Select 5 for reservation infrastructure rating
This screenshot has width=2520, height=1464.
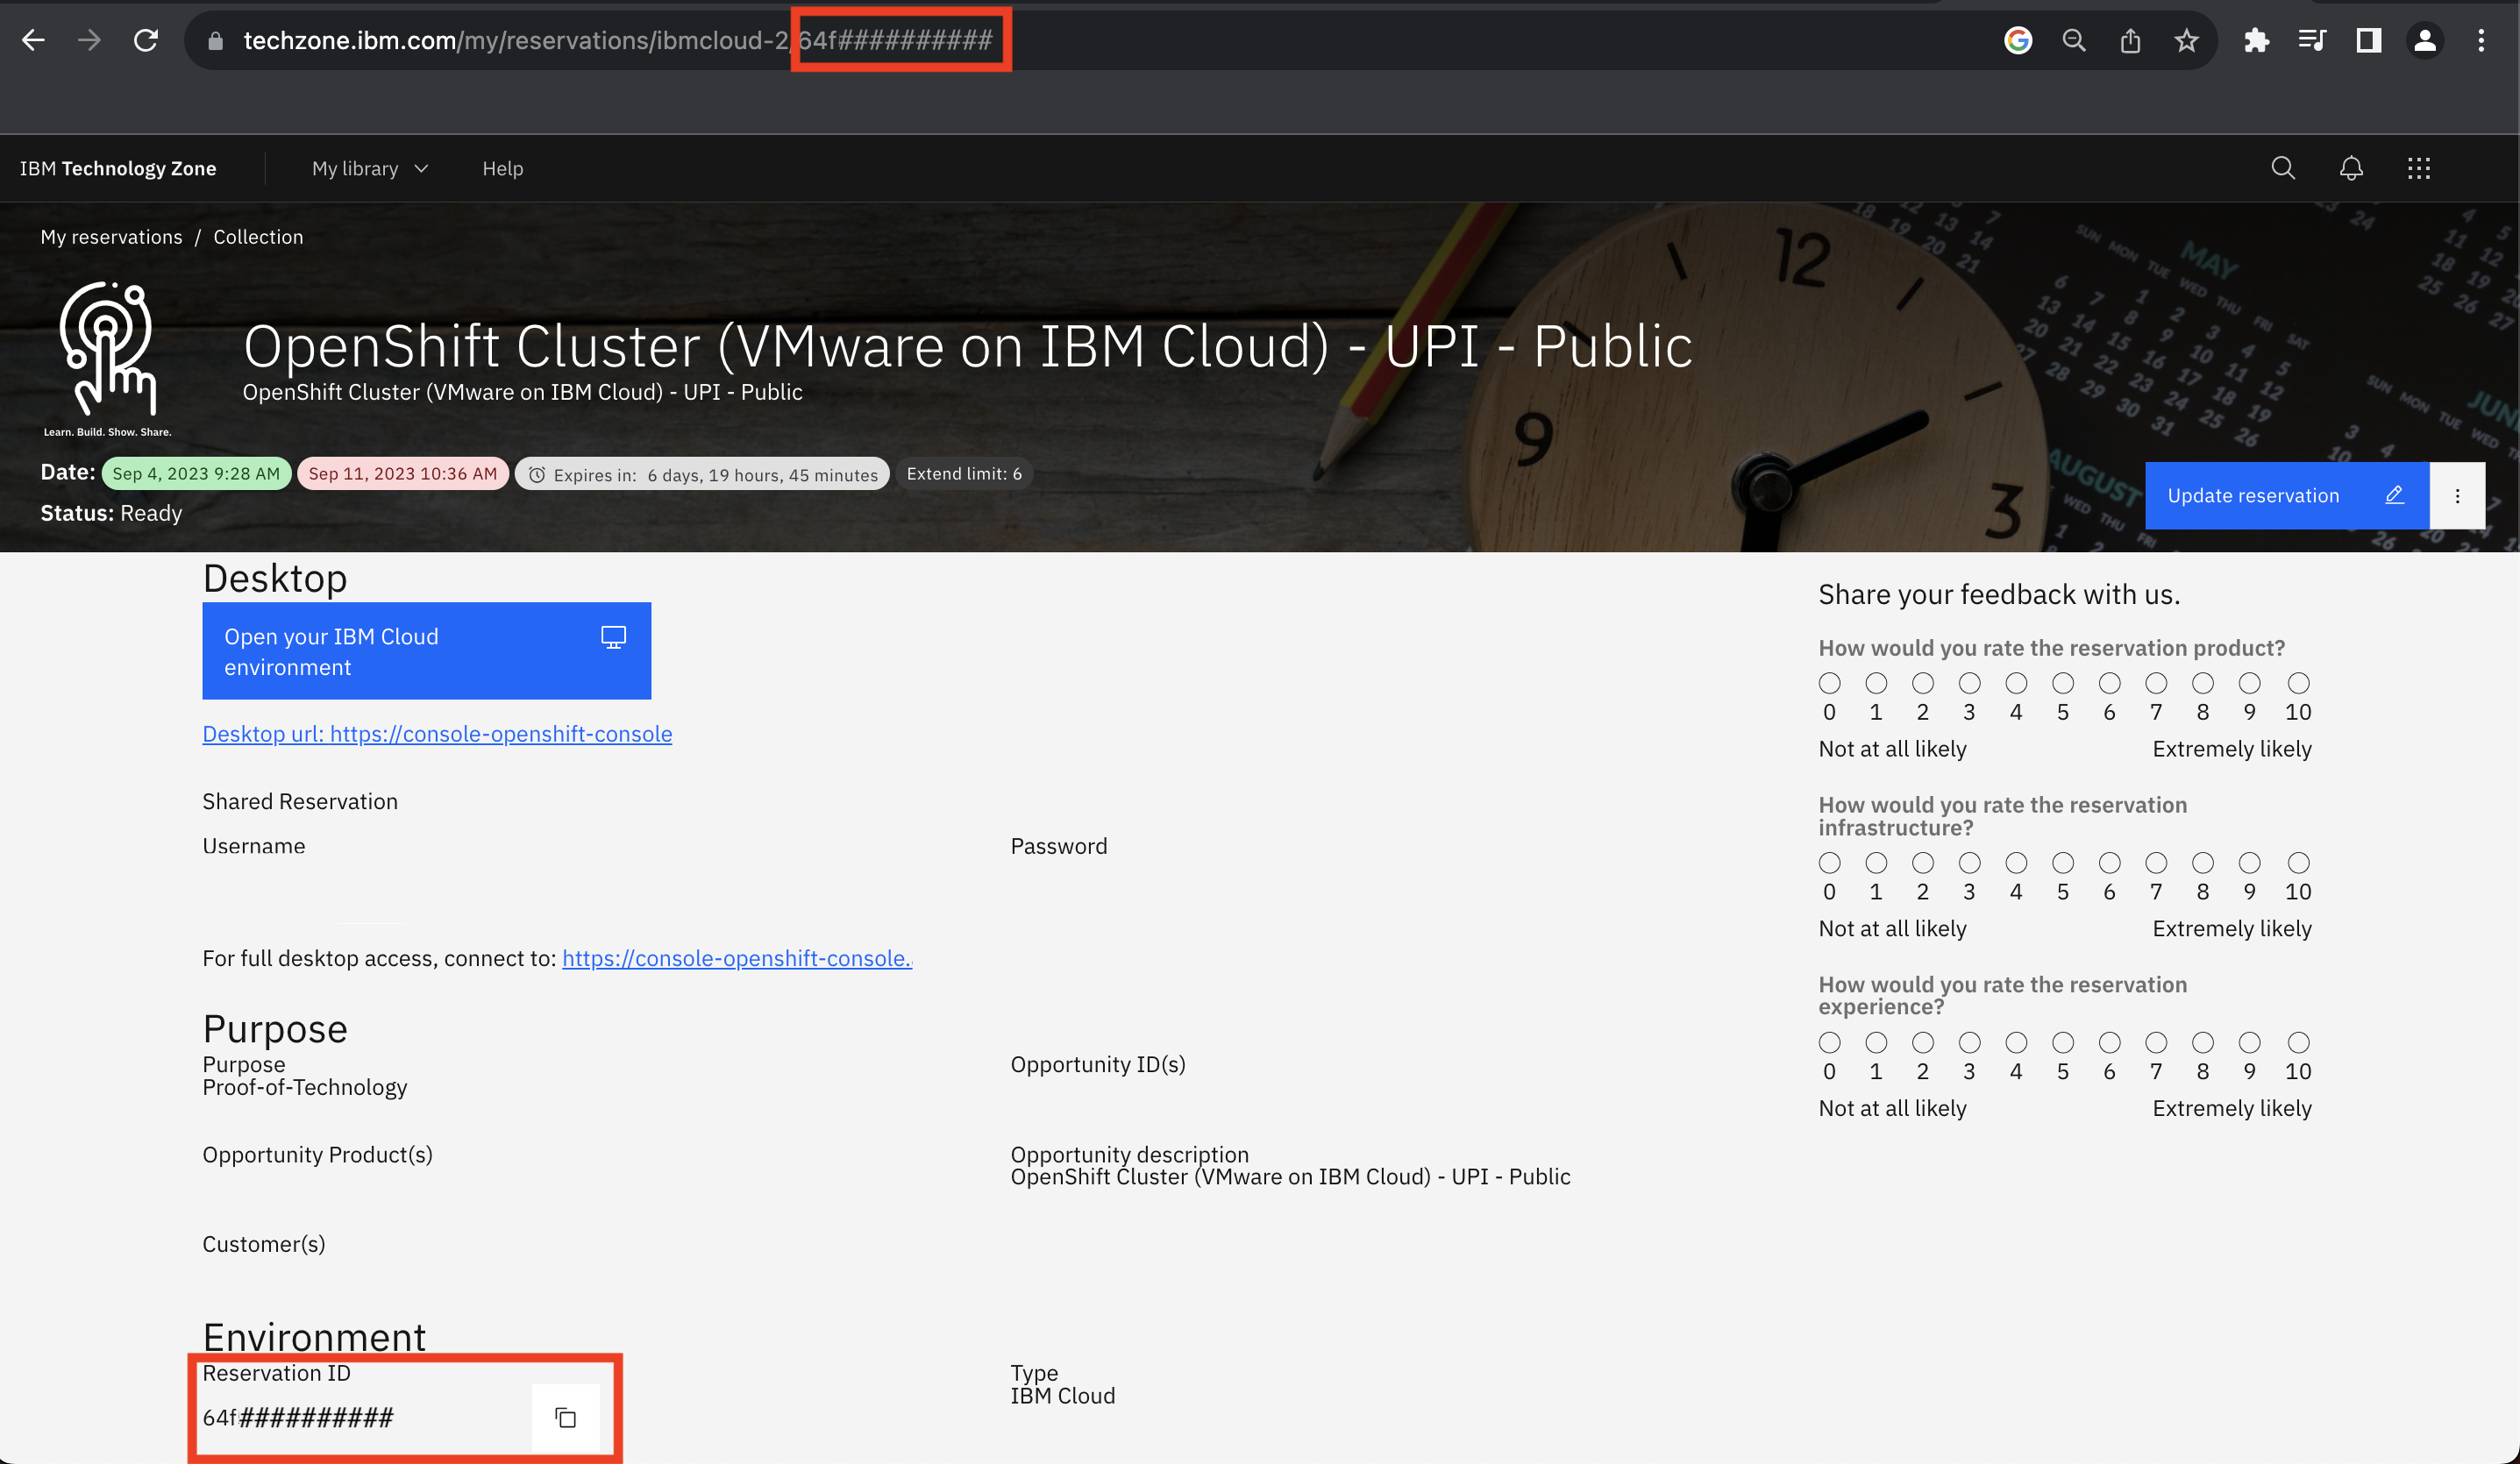tap(2062, 862)
